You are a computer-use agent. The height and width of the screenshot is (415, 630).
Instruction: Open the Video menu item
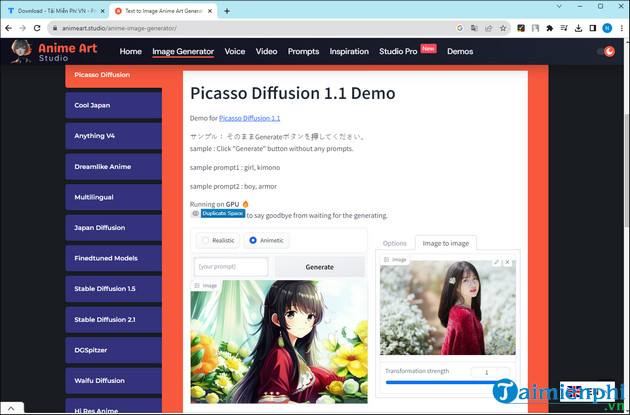coord(266,51)
